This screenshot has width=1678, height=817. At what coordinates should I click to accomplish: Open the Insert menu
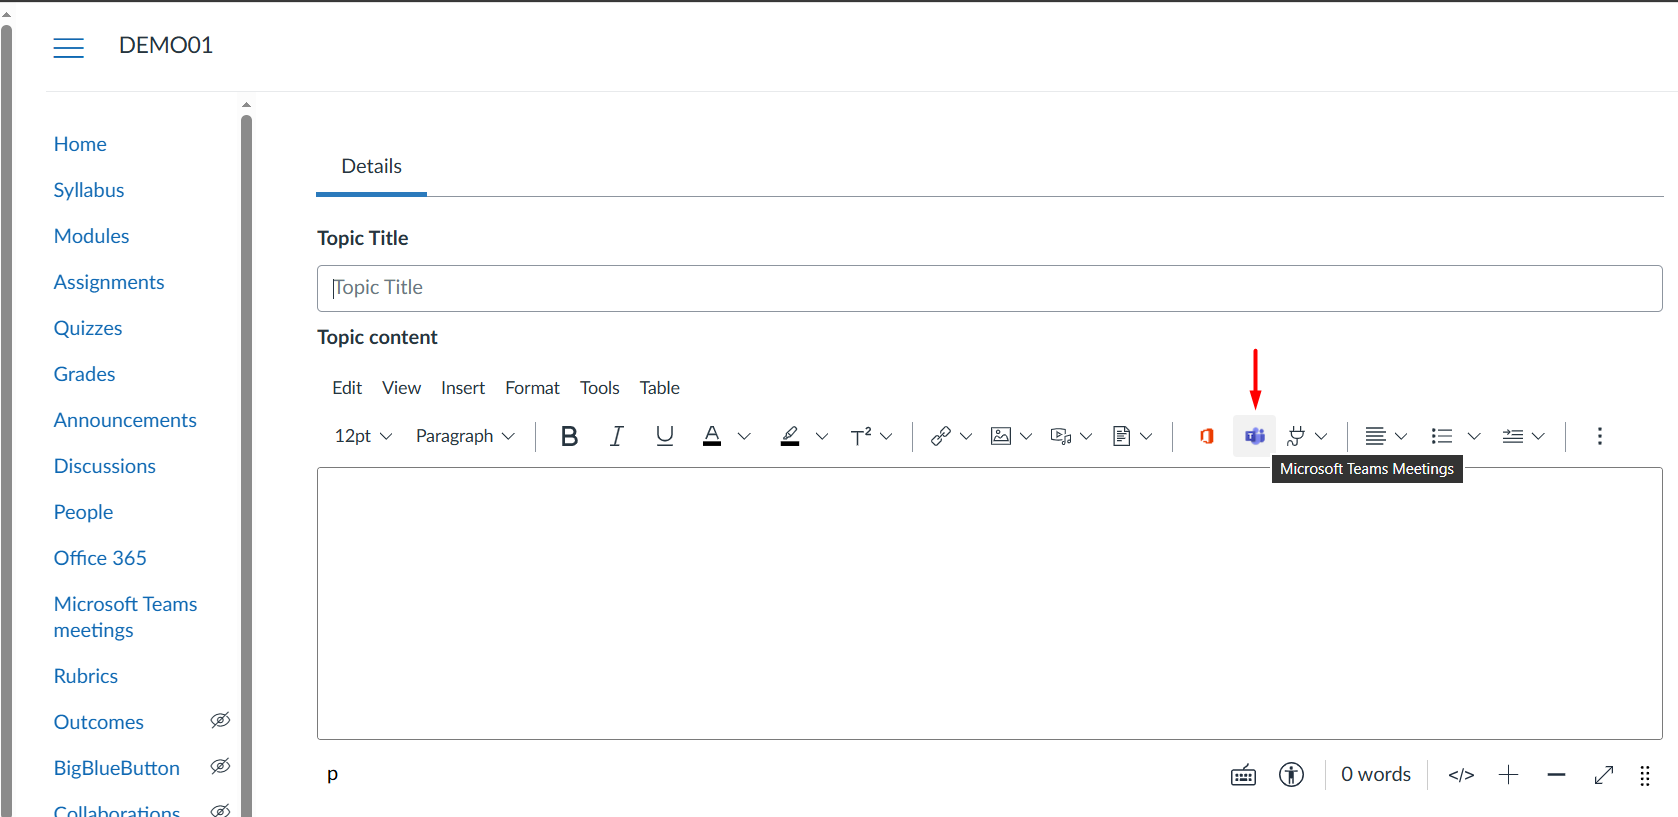[x=462, y=388]
